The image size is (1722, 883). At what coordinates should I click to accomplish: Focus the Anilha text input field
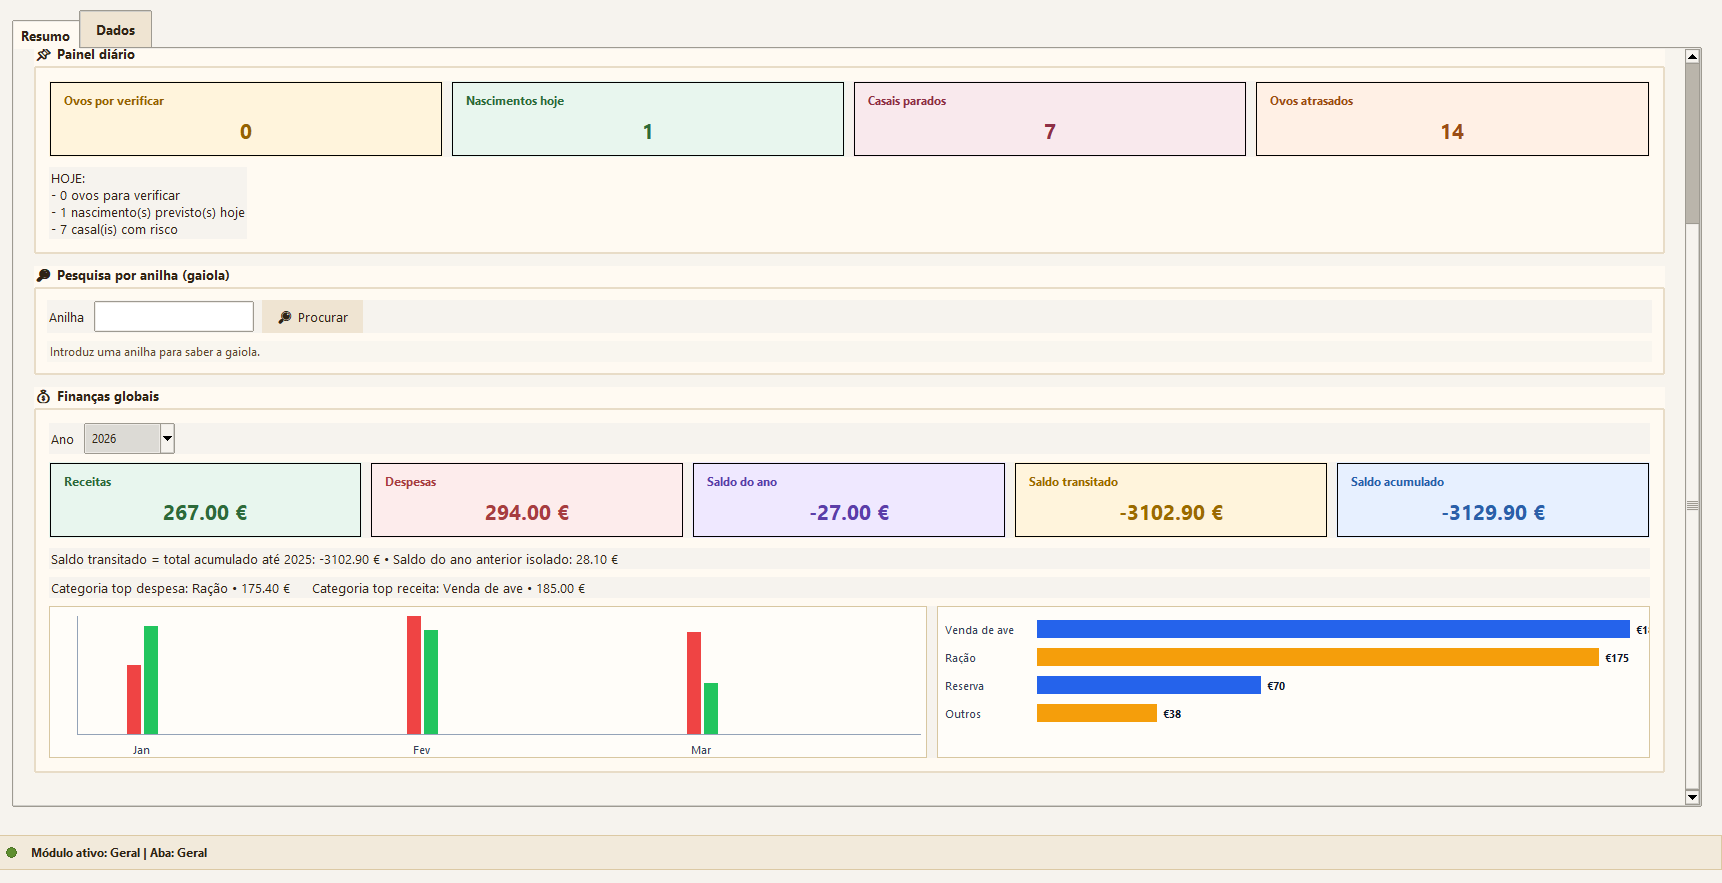[174, 317]
